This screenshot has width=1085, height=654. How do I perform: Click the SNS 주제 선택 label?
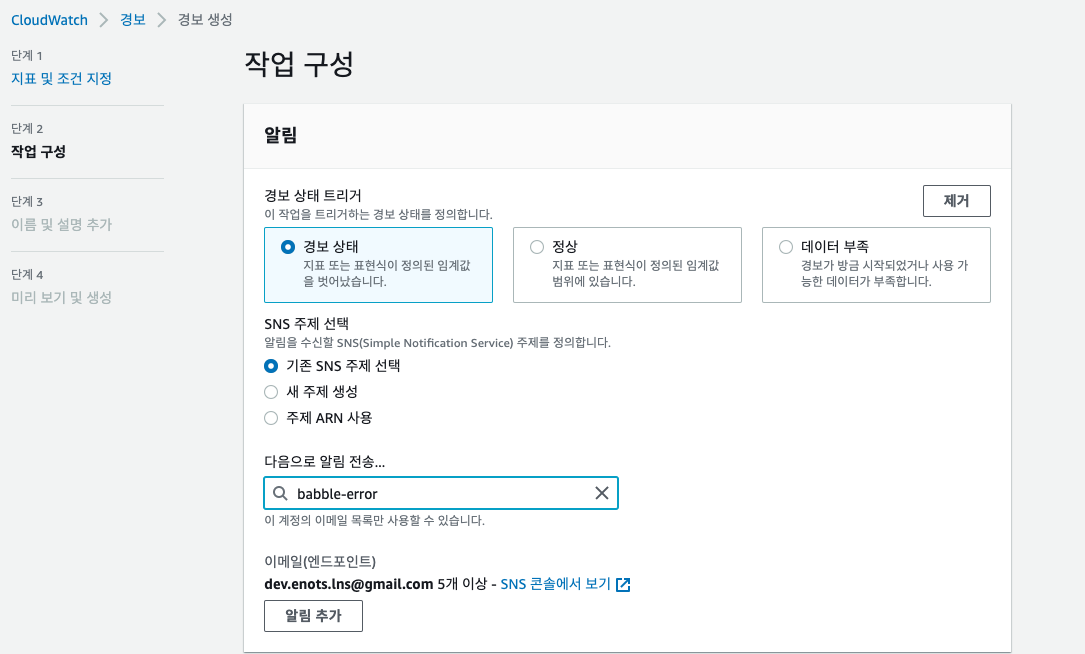coord(307,324)
